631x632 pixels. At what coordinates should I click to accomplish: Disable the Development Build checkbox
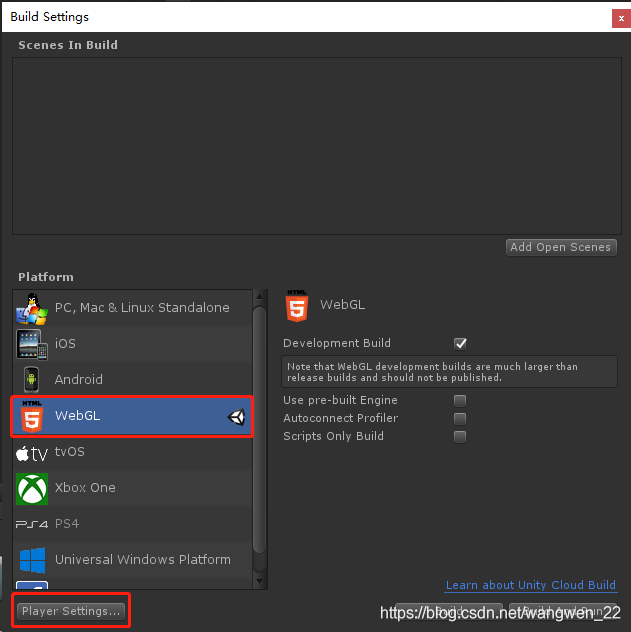pyautogui.click(x=460, y=343)
